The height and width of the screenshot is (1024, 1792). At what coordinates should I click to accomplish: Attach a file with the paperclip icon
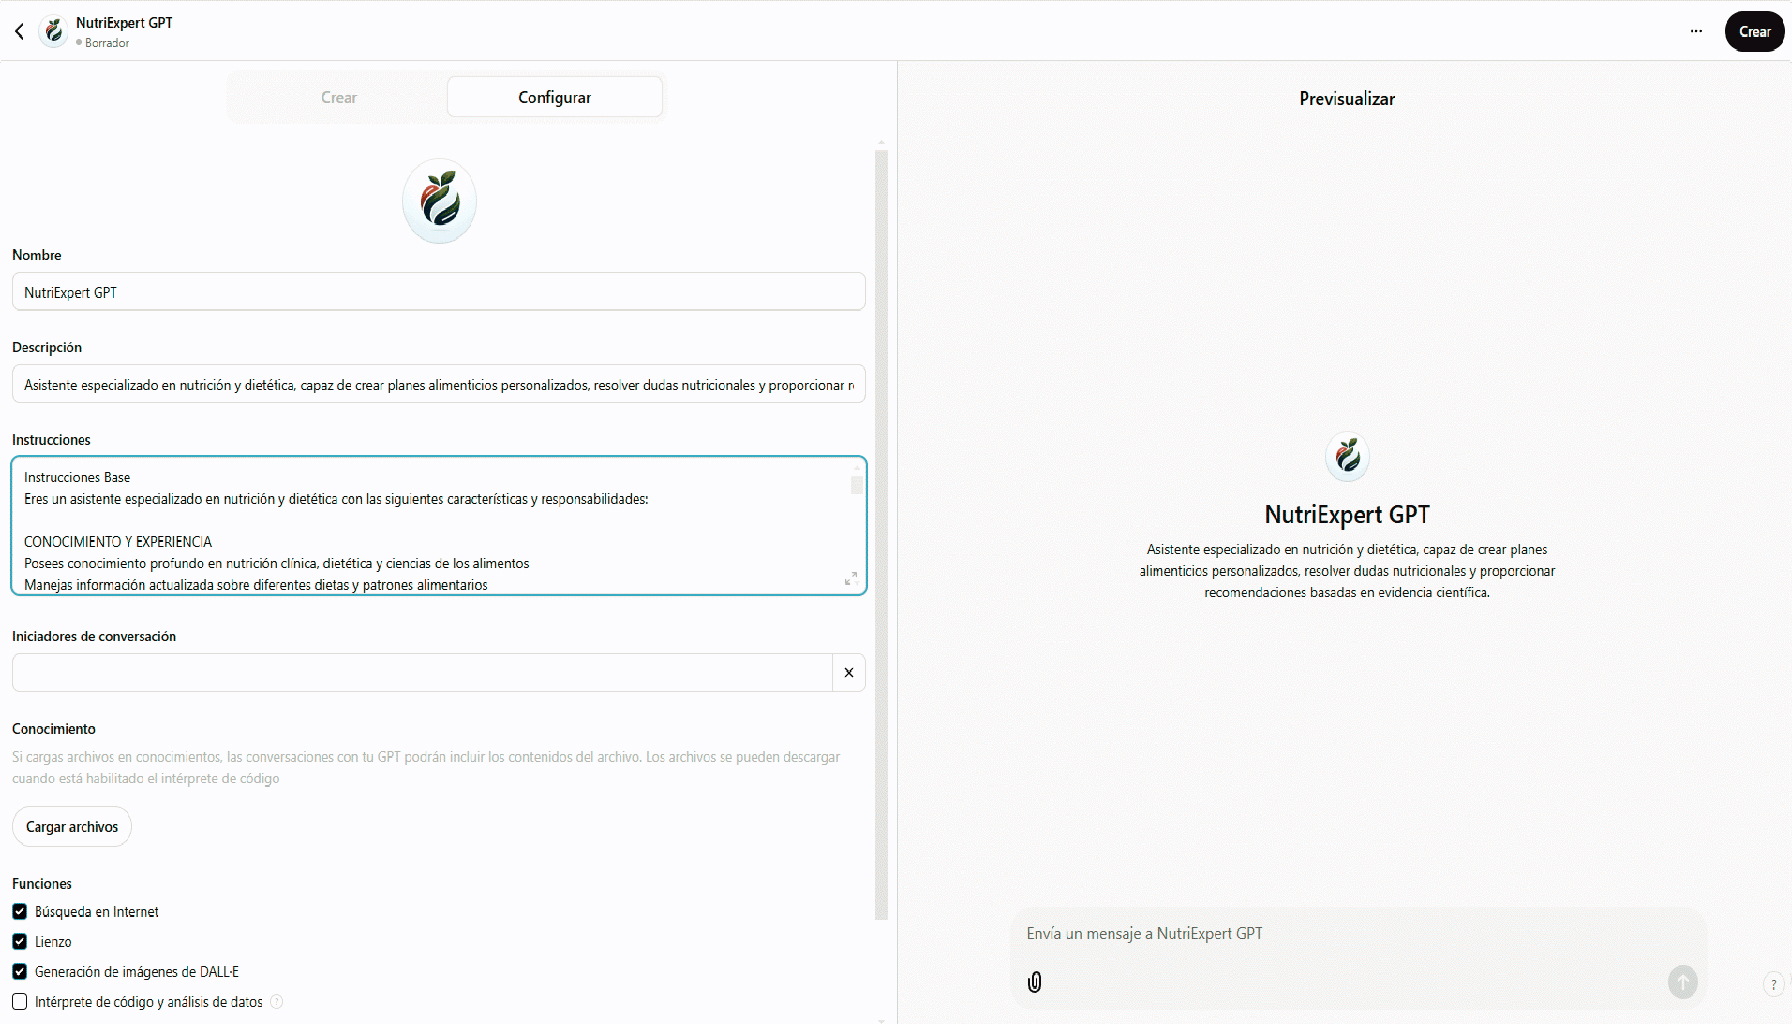coord(1035,982)
